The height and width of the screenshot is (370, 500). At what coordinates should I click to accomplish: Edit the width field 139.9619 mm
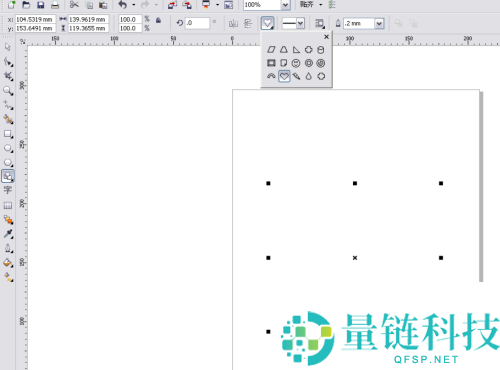(x=89, y=19)
